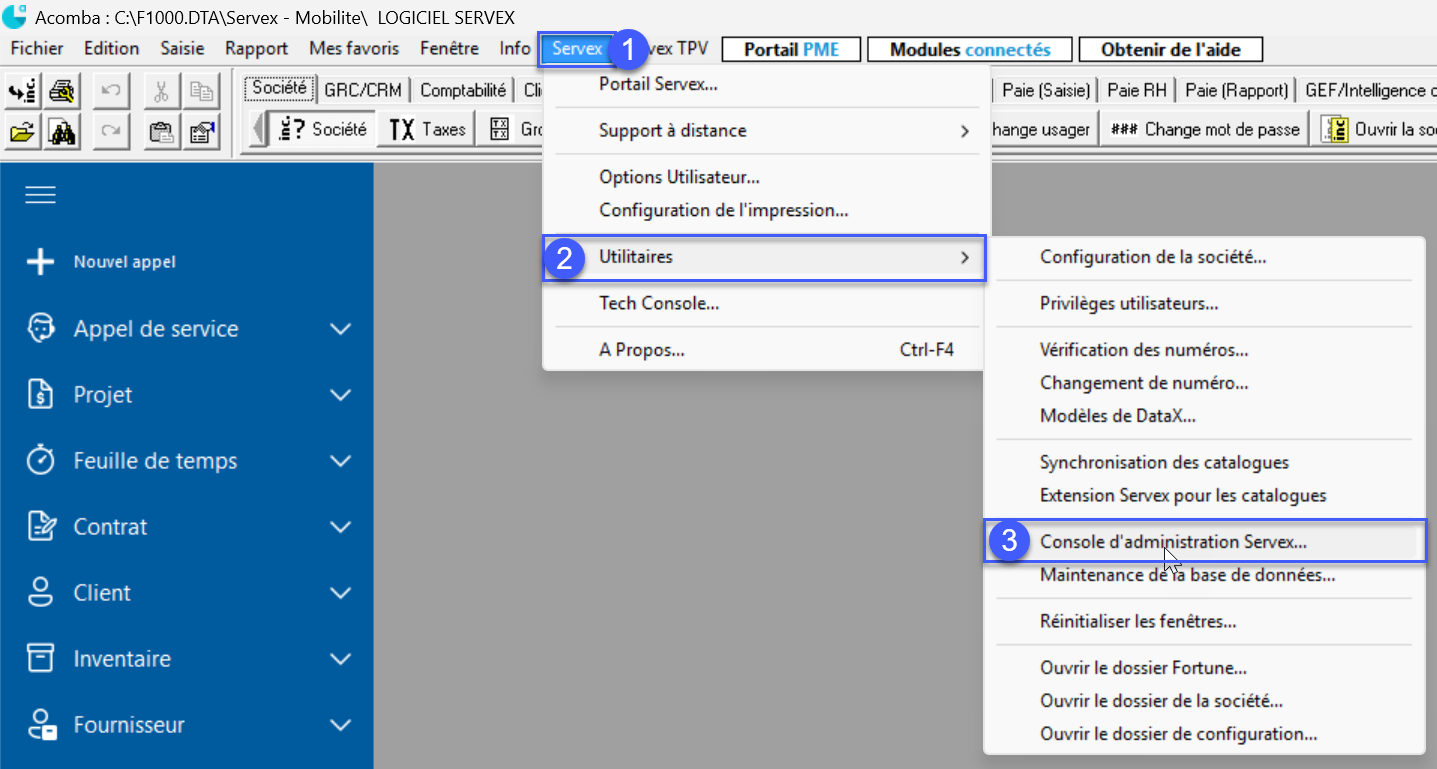Screen dimensions: 1437x769
Task: Click the change company icon in the toolbar
Action: [x=22, y=92]
